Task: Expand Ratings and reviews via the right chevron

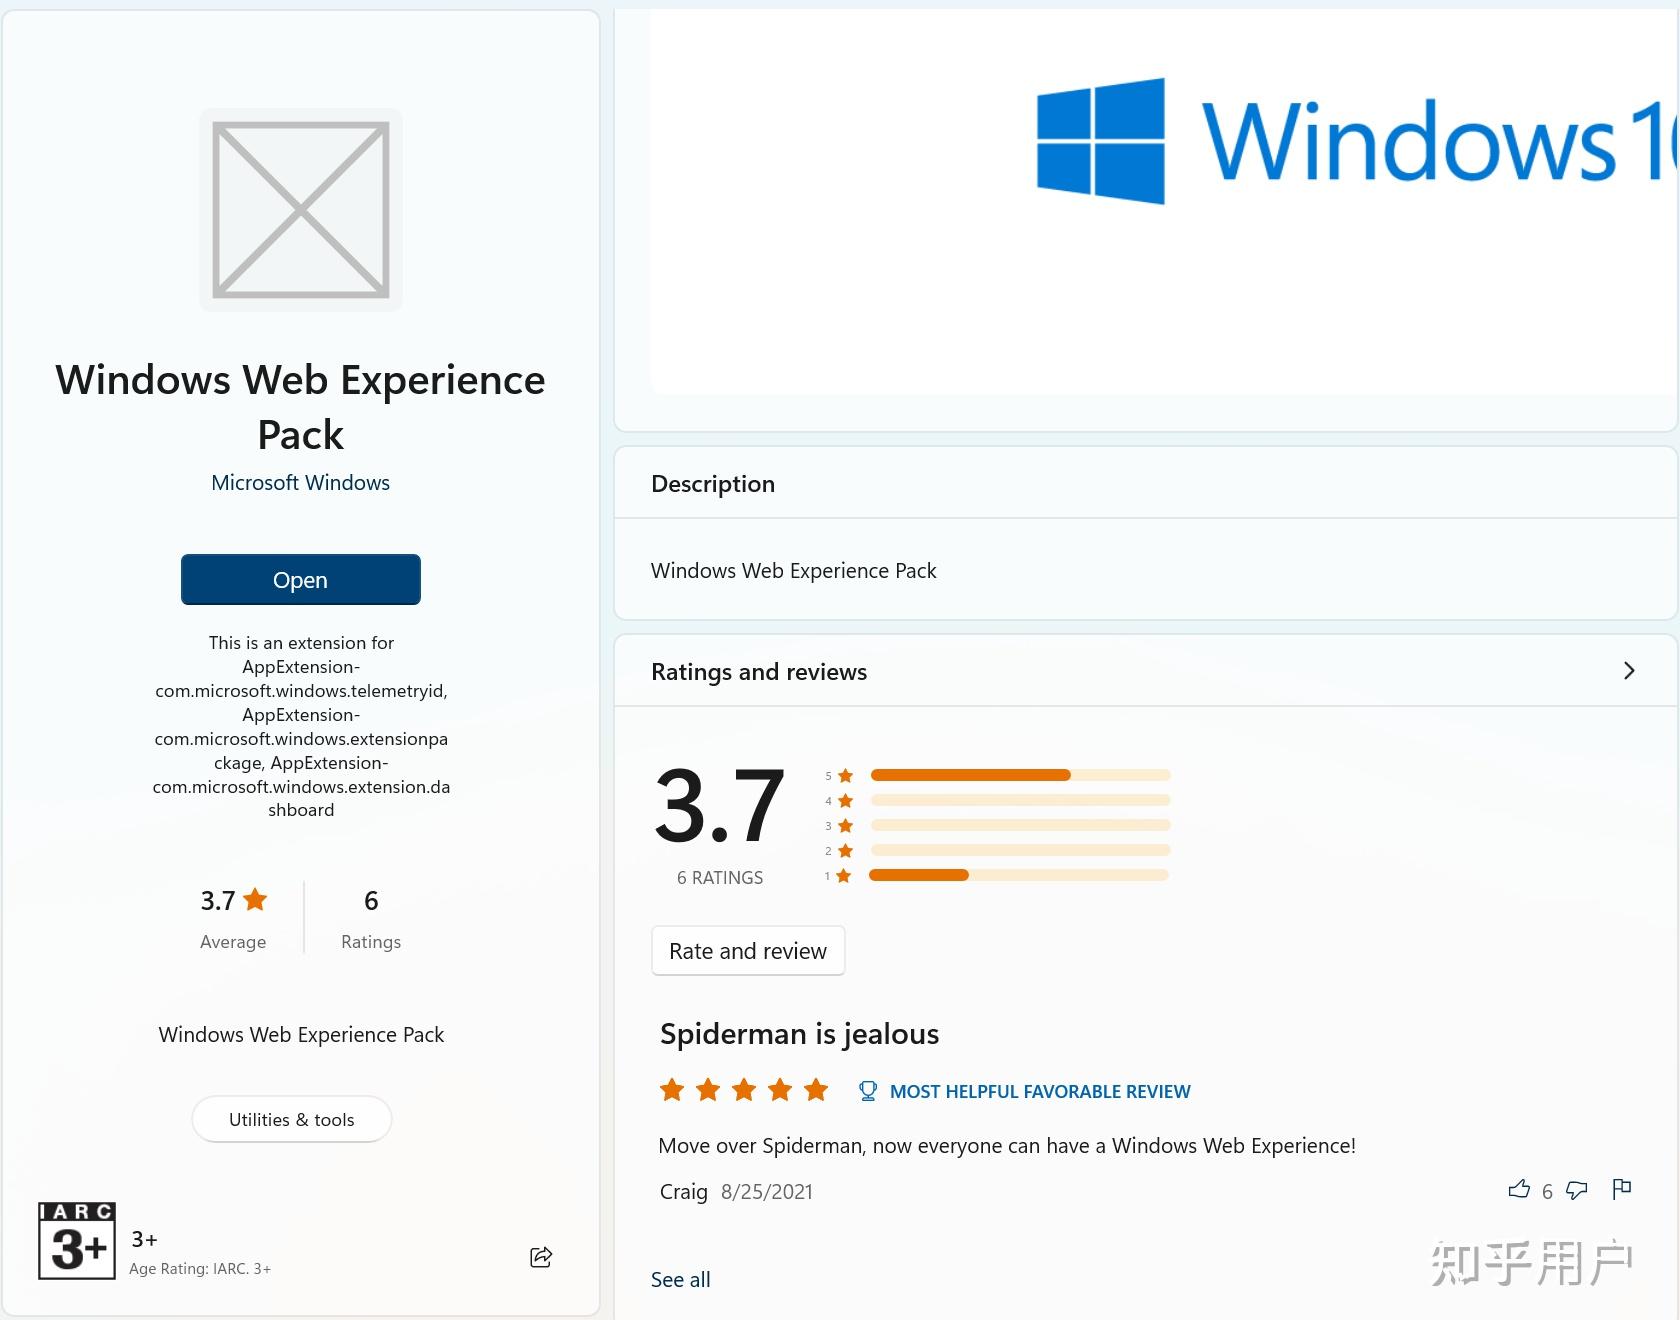Action: 1629,671
